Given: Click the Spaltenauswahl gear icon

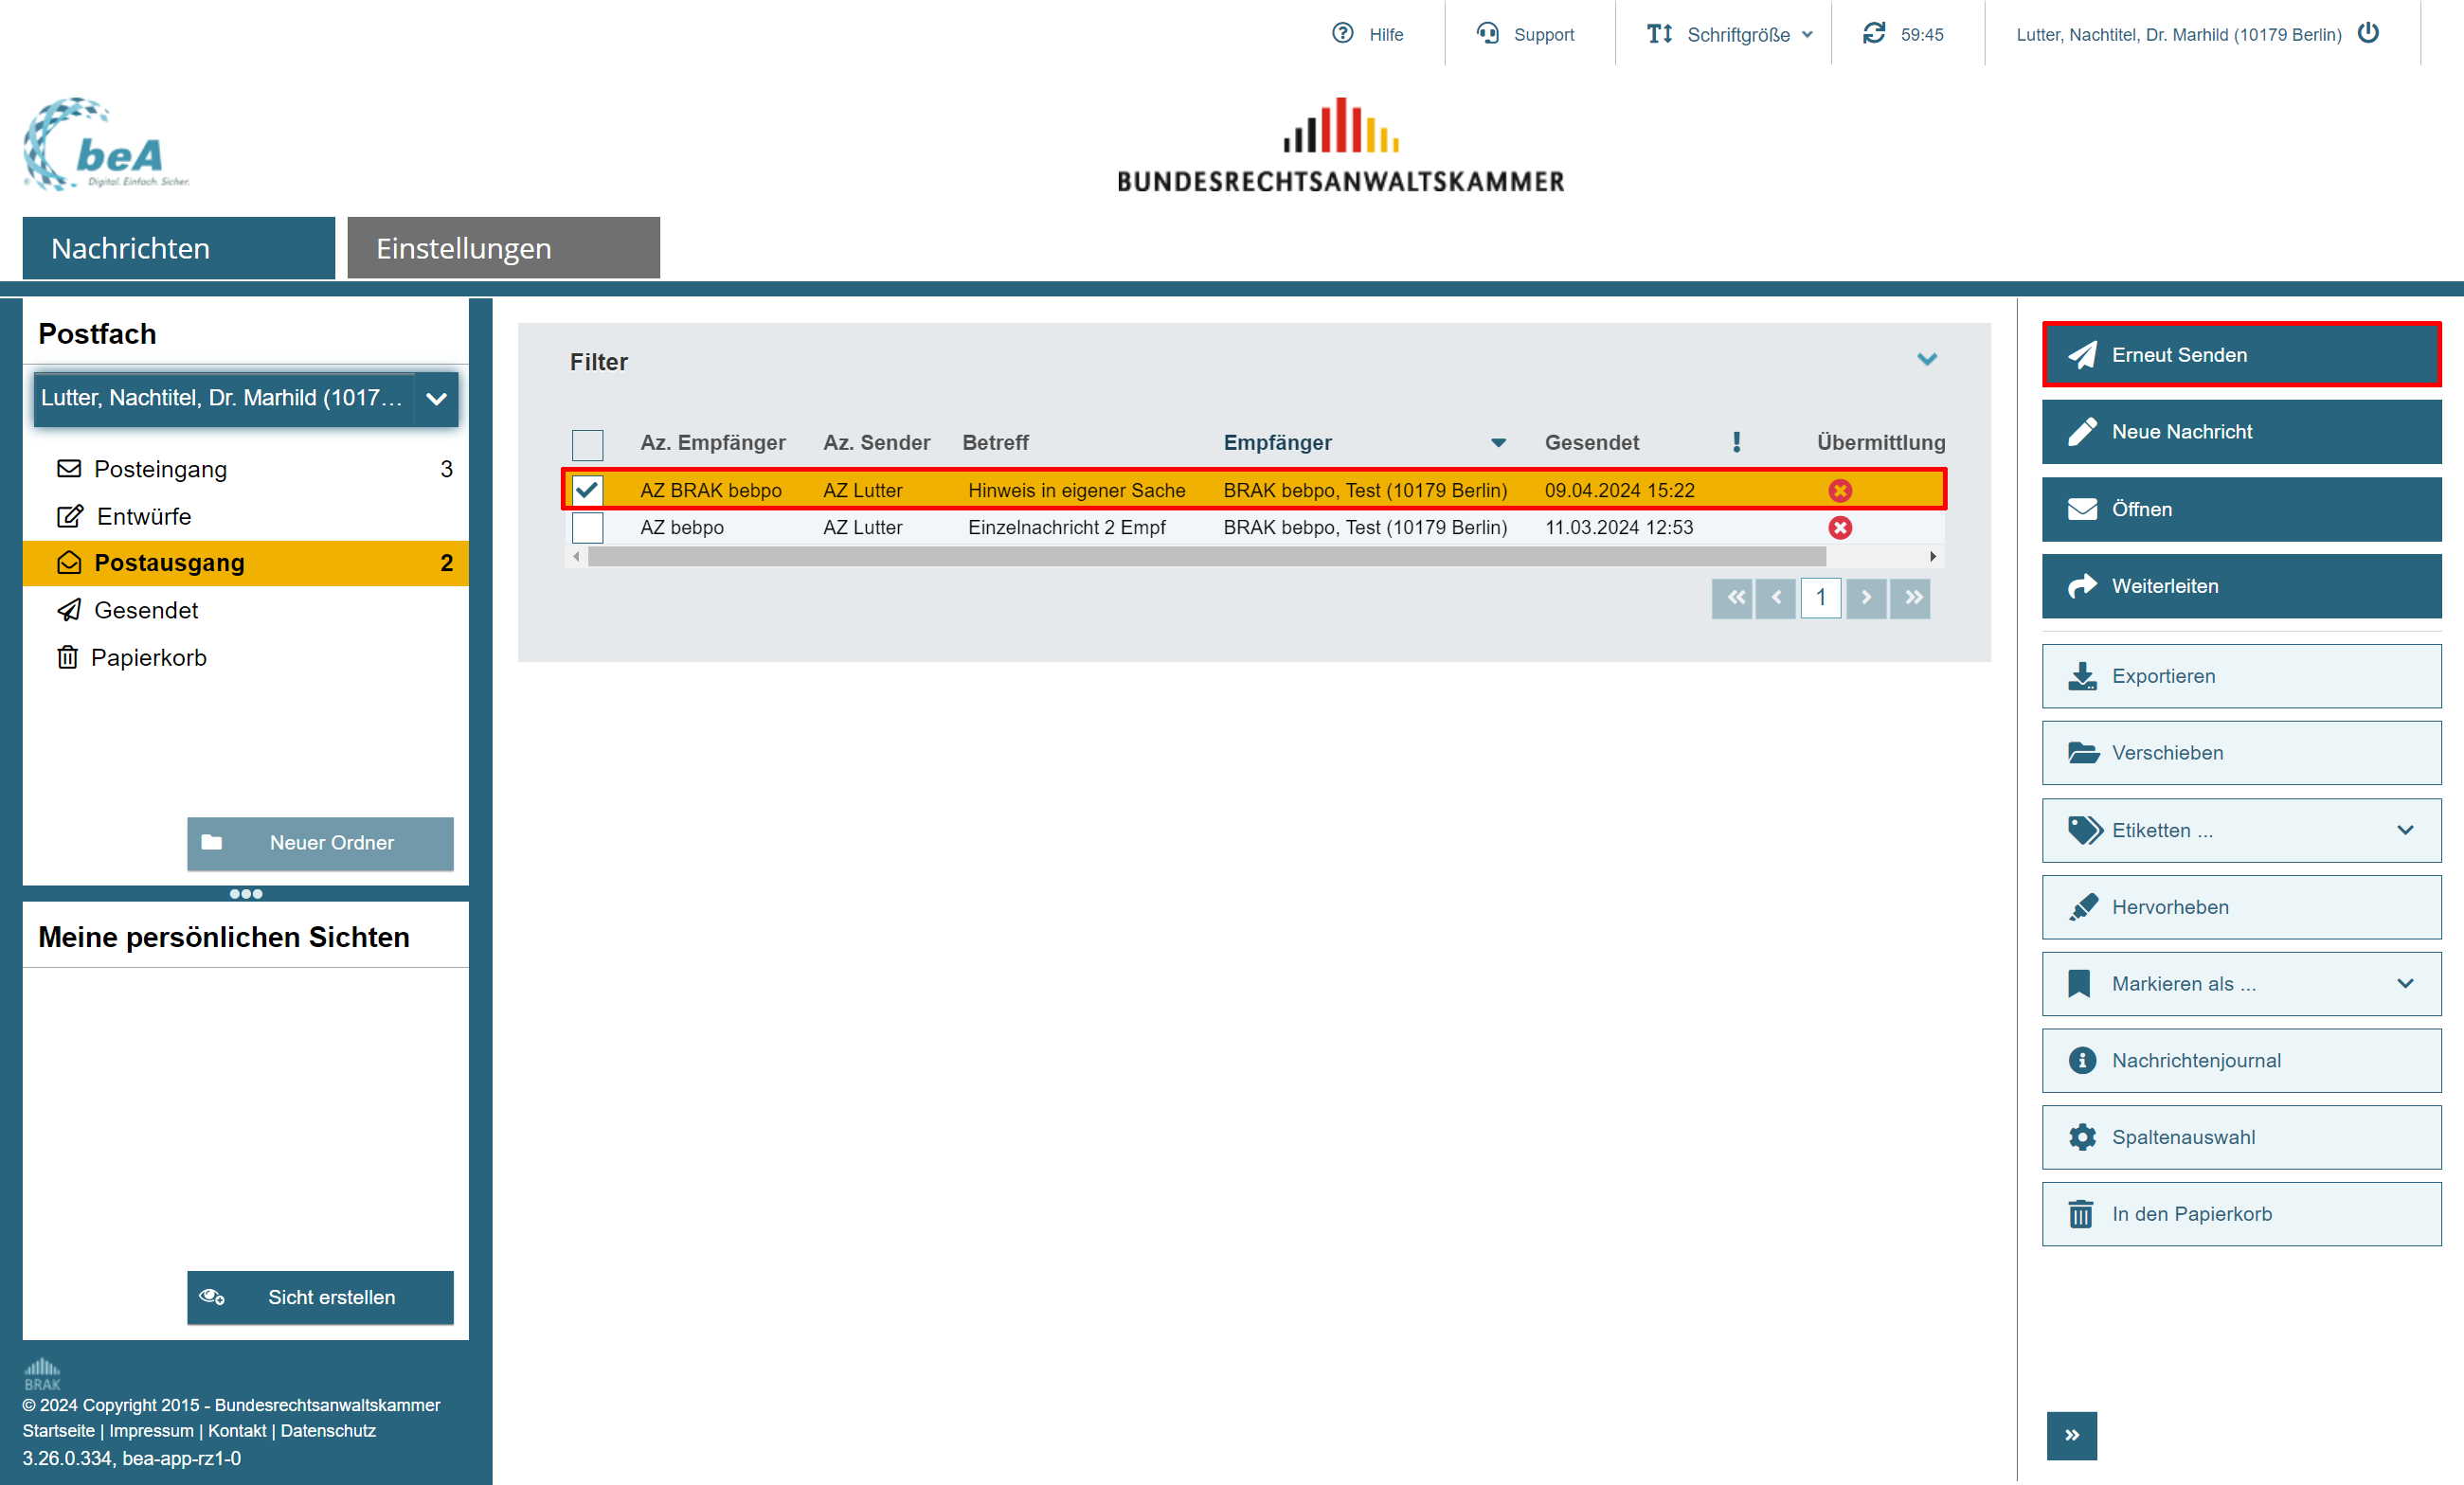Looking at the screenshot, I should 2083,1137.
